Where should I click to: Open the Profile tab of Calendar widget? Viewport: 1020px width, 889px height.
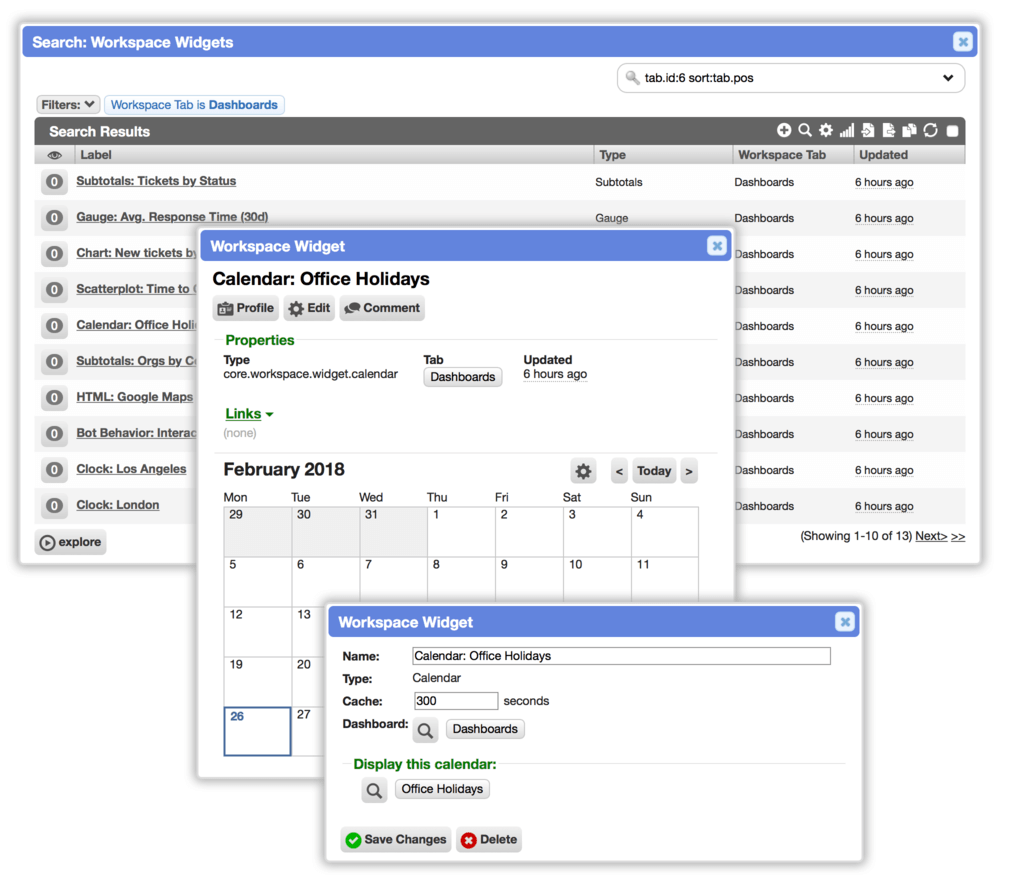(x=246, y=308)
